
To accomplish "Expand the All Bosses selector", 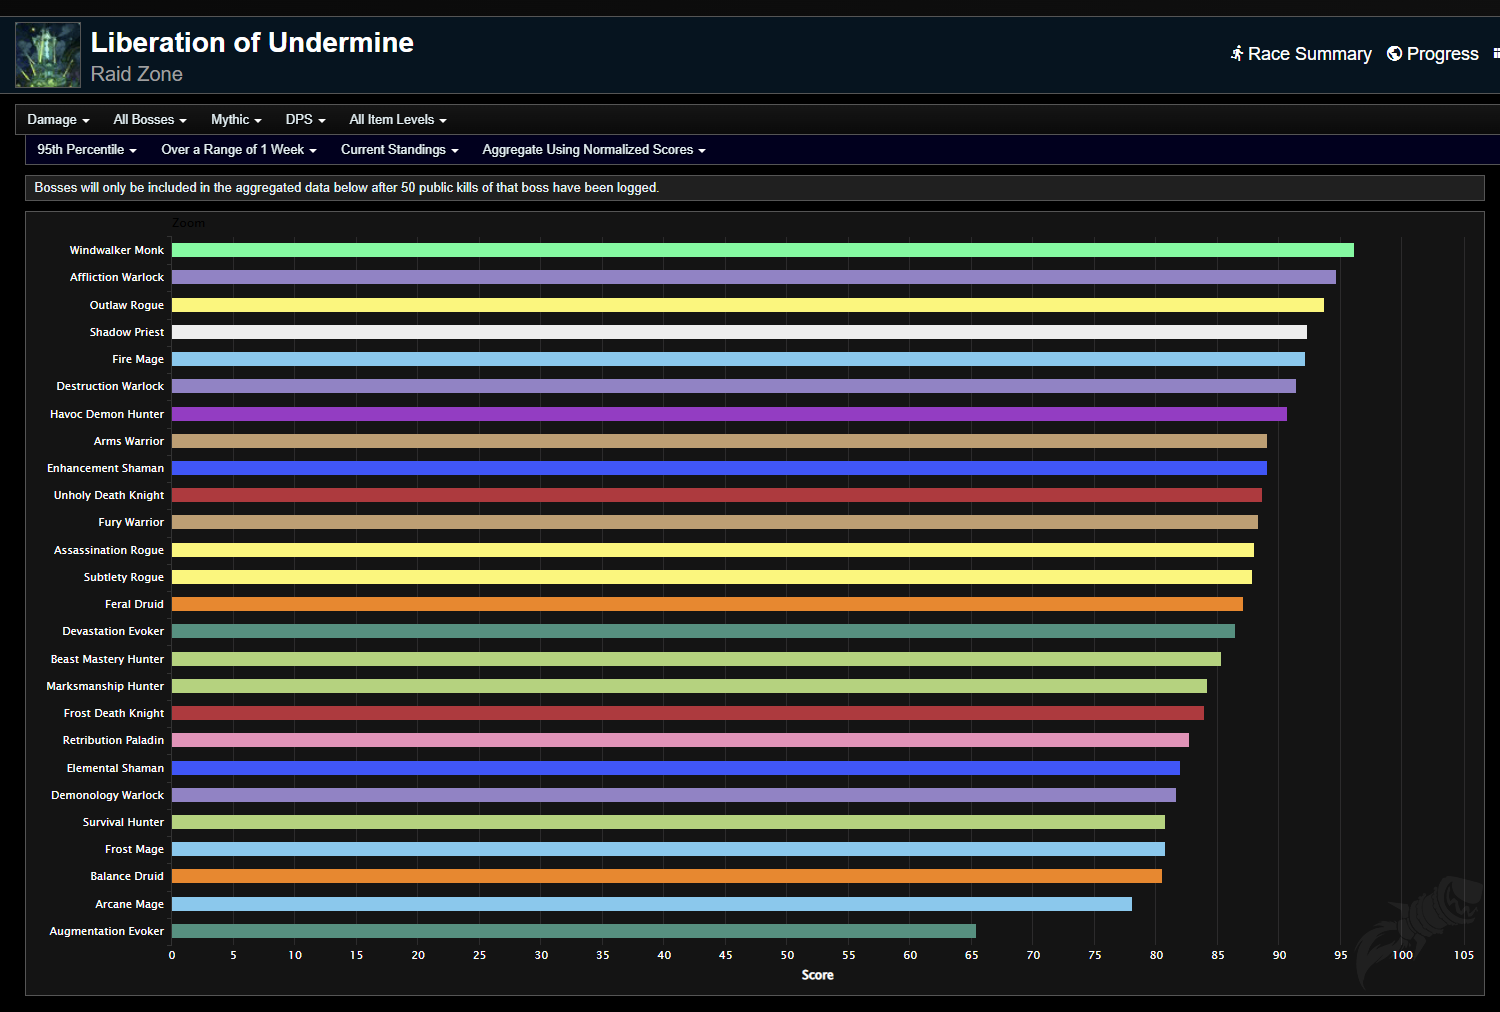I will 149,119.
